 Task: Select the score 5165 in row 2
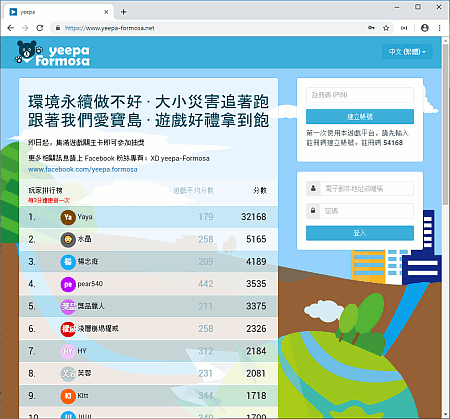[x=256, y=239]
